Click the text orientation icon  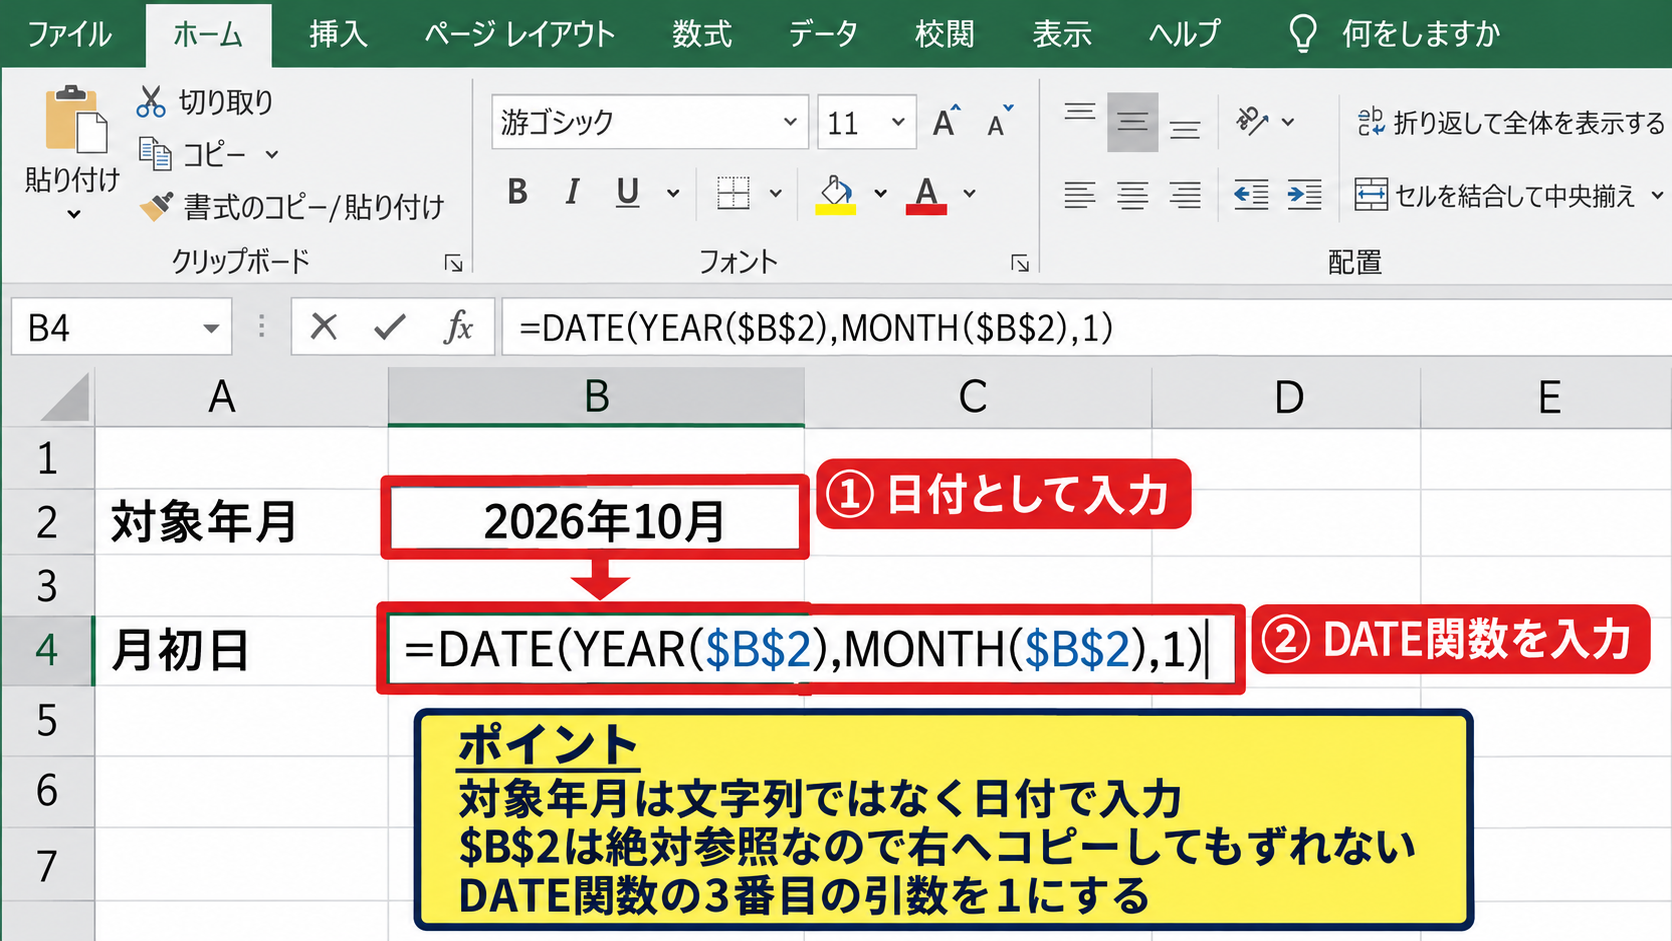click(1251, 121)
